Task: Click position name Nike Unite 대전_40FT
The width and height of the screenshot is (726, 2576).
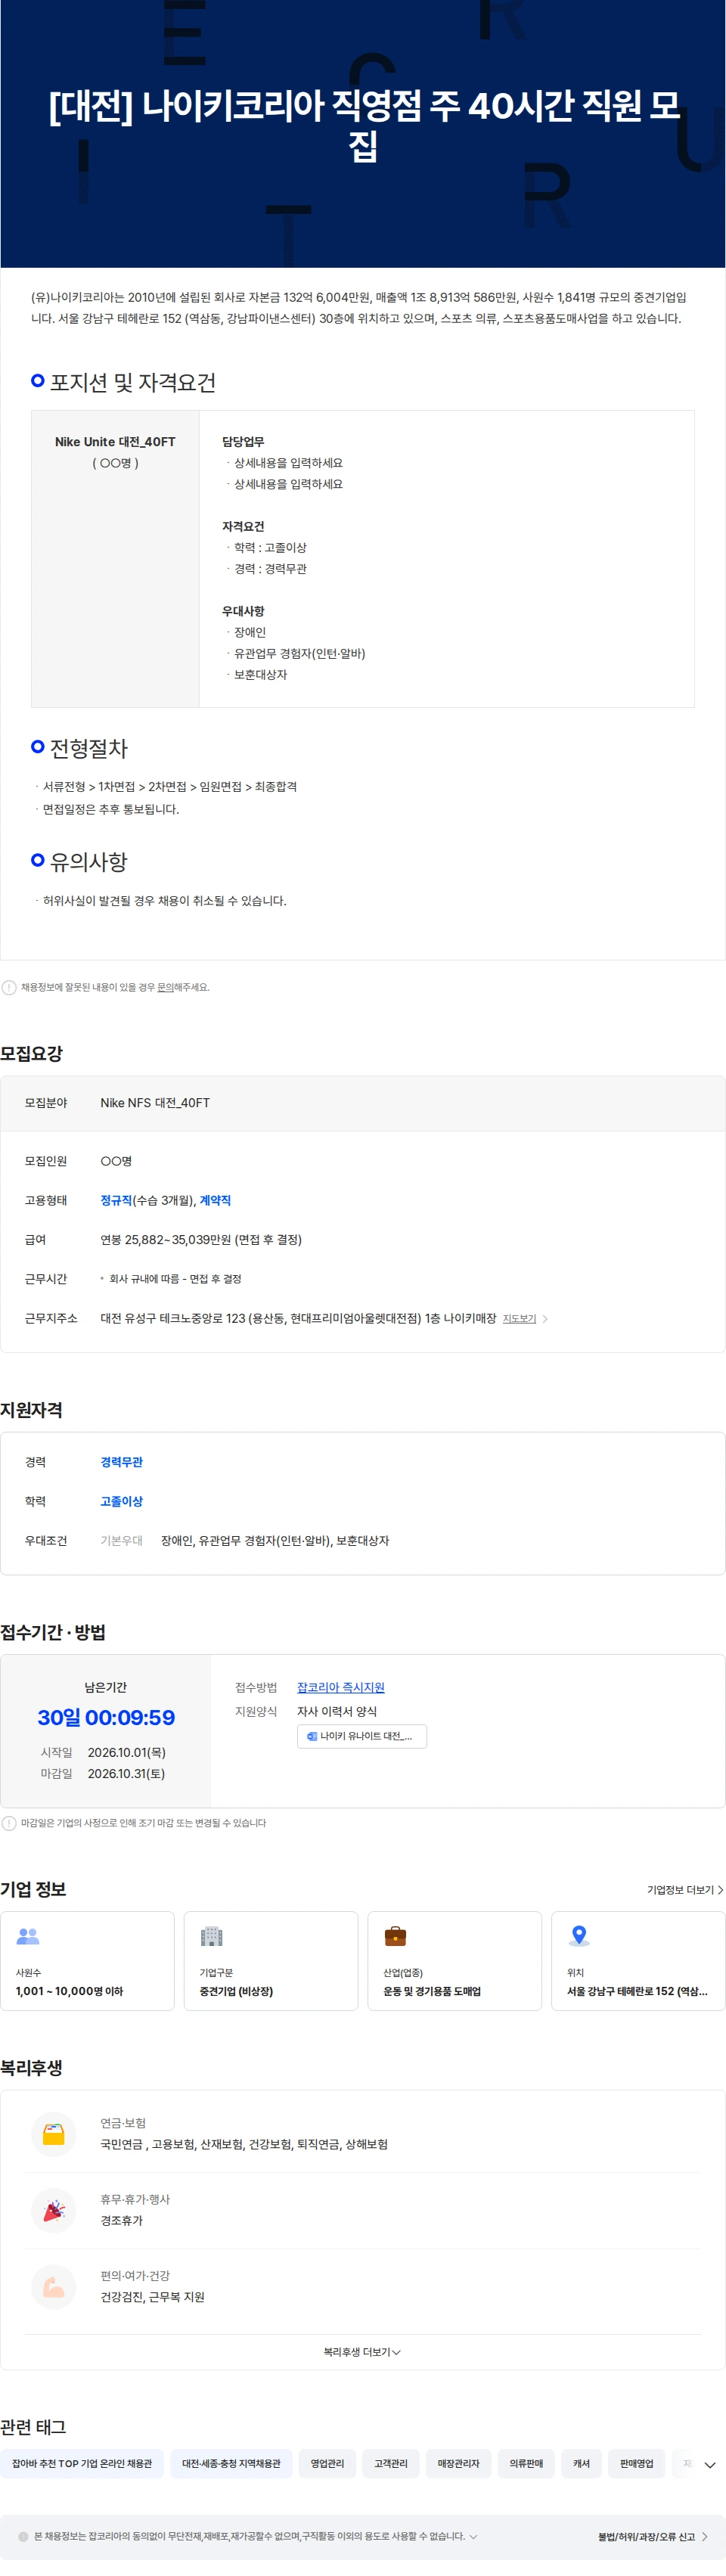Action: (x=115, y=441)
